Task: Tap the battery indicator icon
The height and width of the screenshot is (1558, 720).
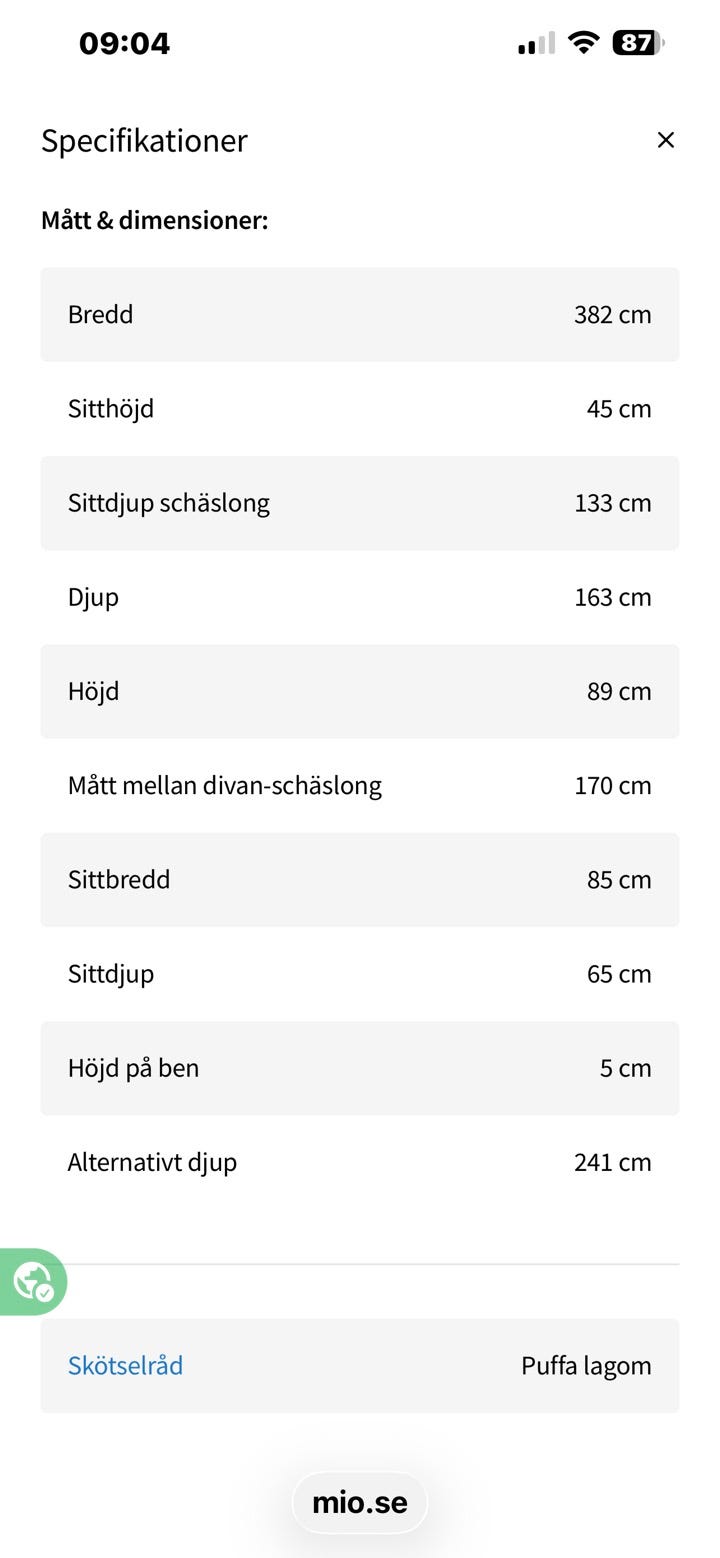Action: (638, 43)
